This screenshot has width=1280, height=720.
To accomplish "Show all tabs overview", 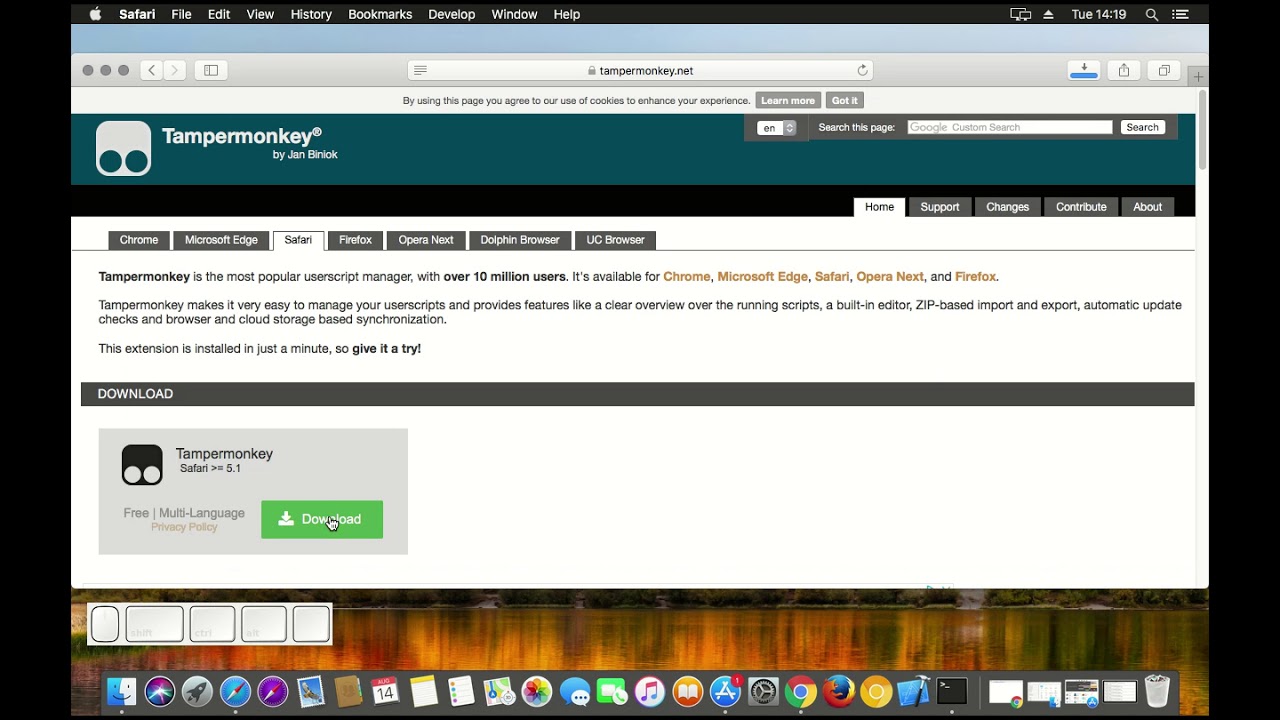I will (1164, 70).
